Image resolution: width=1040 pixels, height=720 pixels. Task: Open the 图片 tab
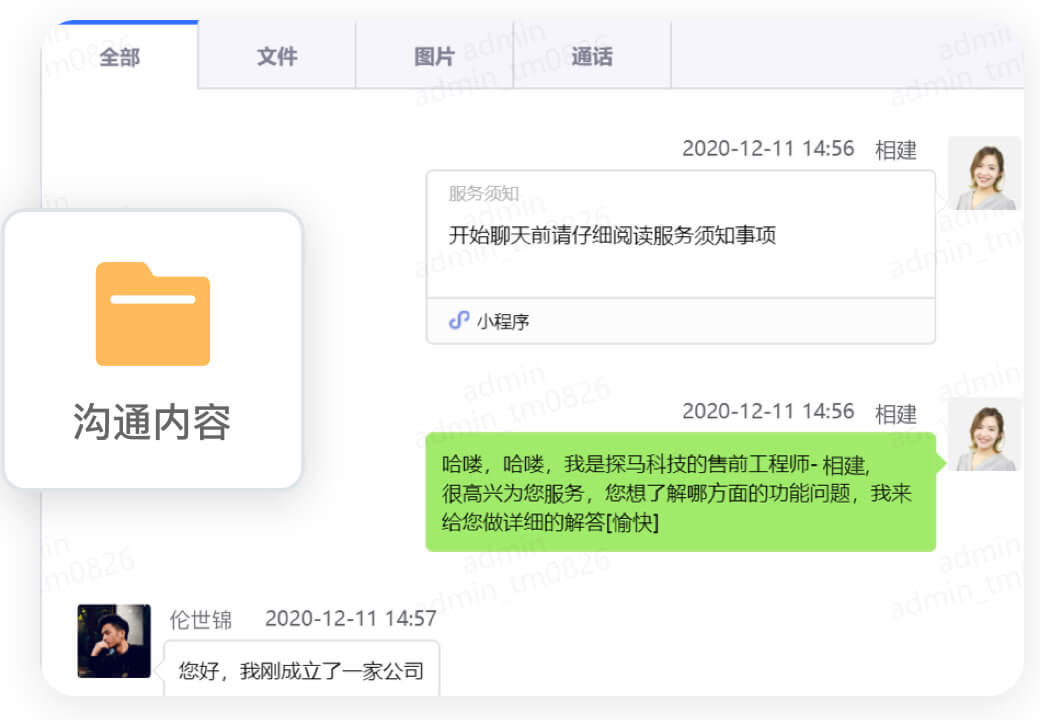point(434,56)
